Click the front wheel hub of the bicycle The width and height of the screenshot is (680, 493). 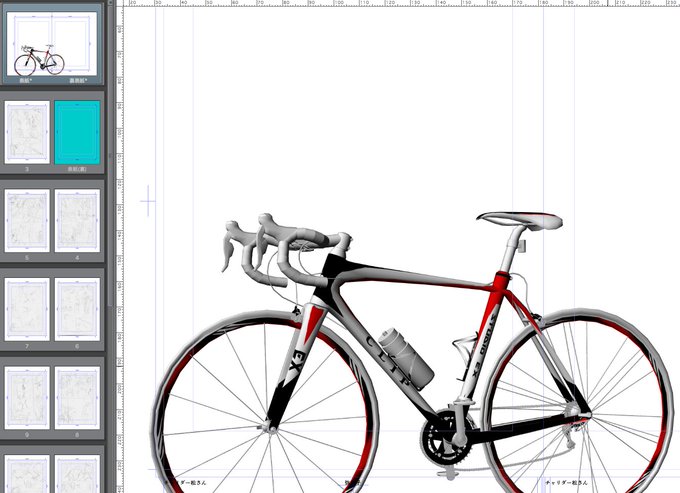coord(271,429)
